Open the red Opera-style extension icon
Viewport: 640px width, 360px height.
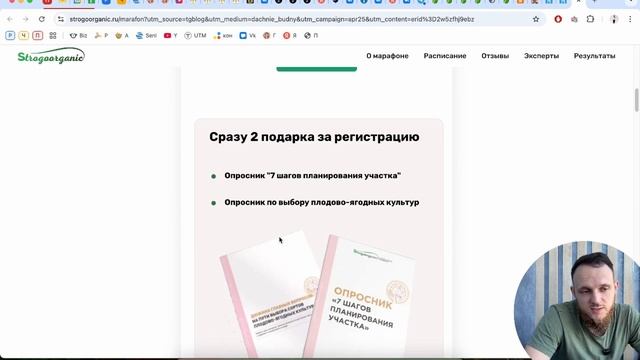(558, 19)
